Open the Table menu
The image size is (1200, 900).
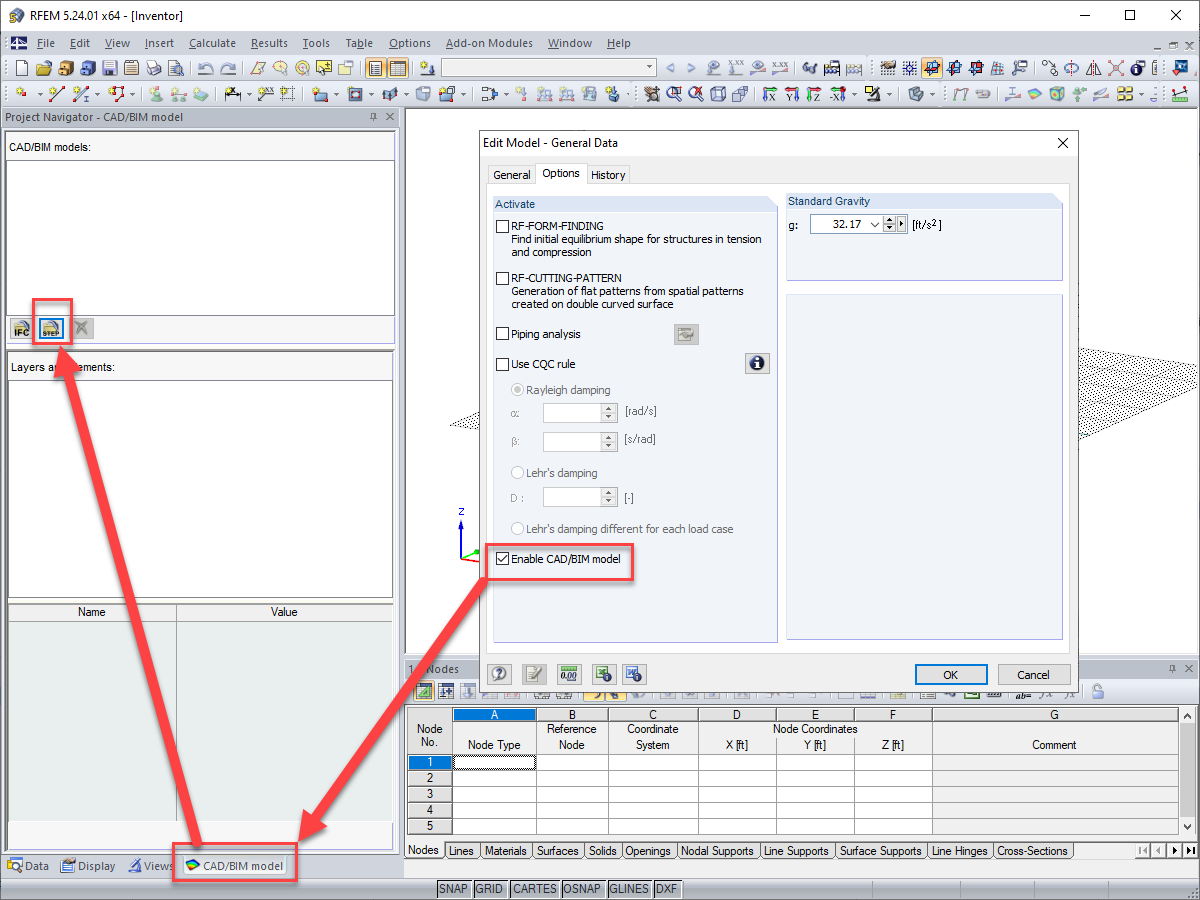click(x=359, y=43)
